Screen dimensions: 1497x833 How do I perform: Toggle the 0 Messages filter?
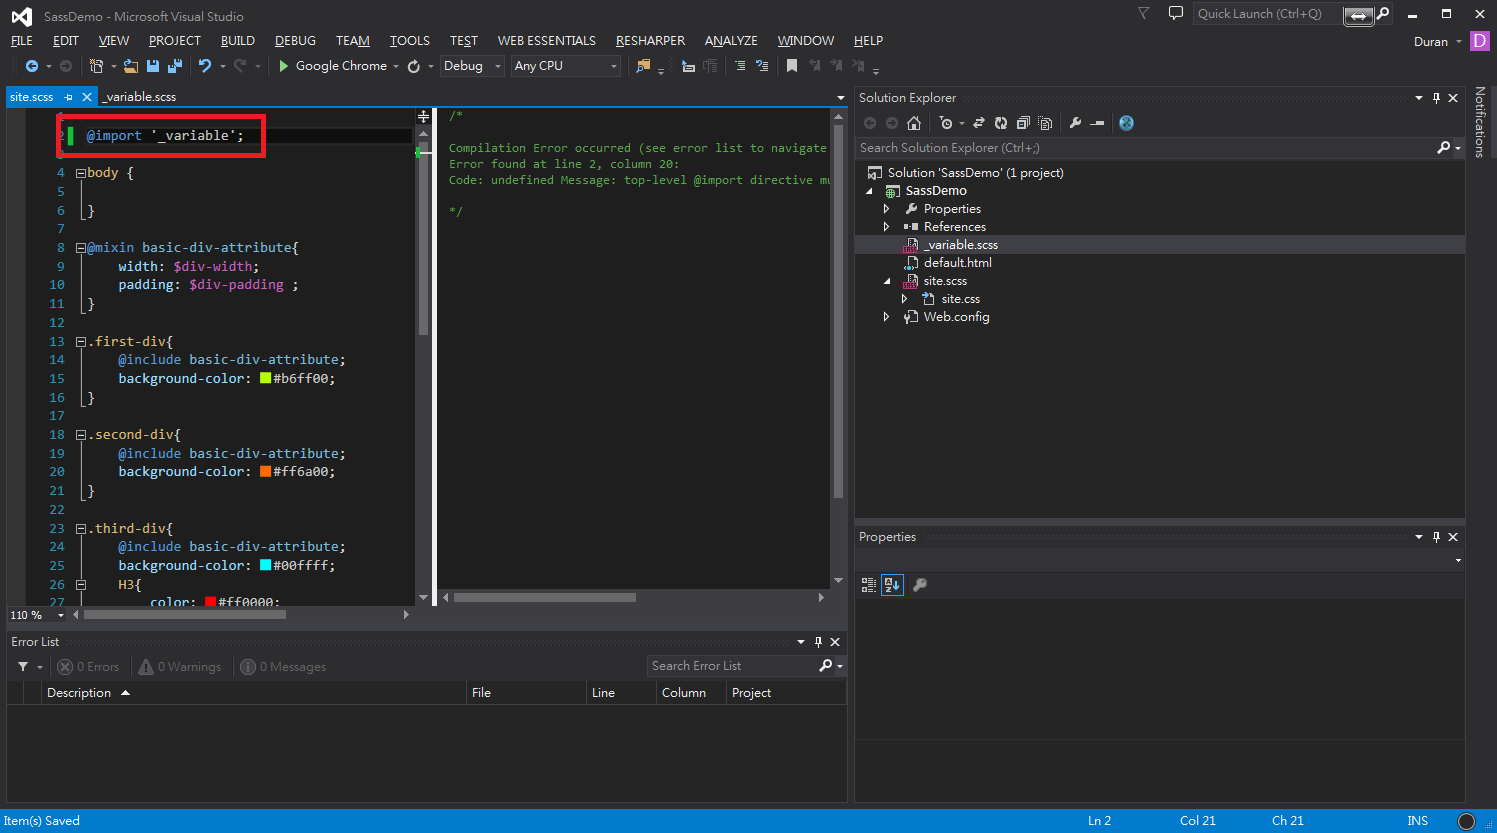pos(283,667)
